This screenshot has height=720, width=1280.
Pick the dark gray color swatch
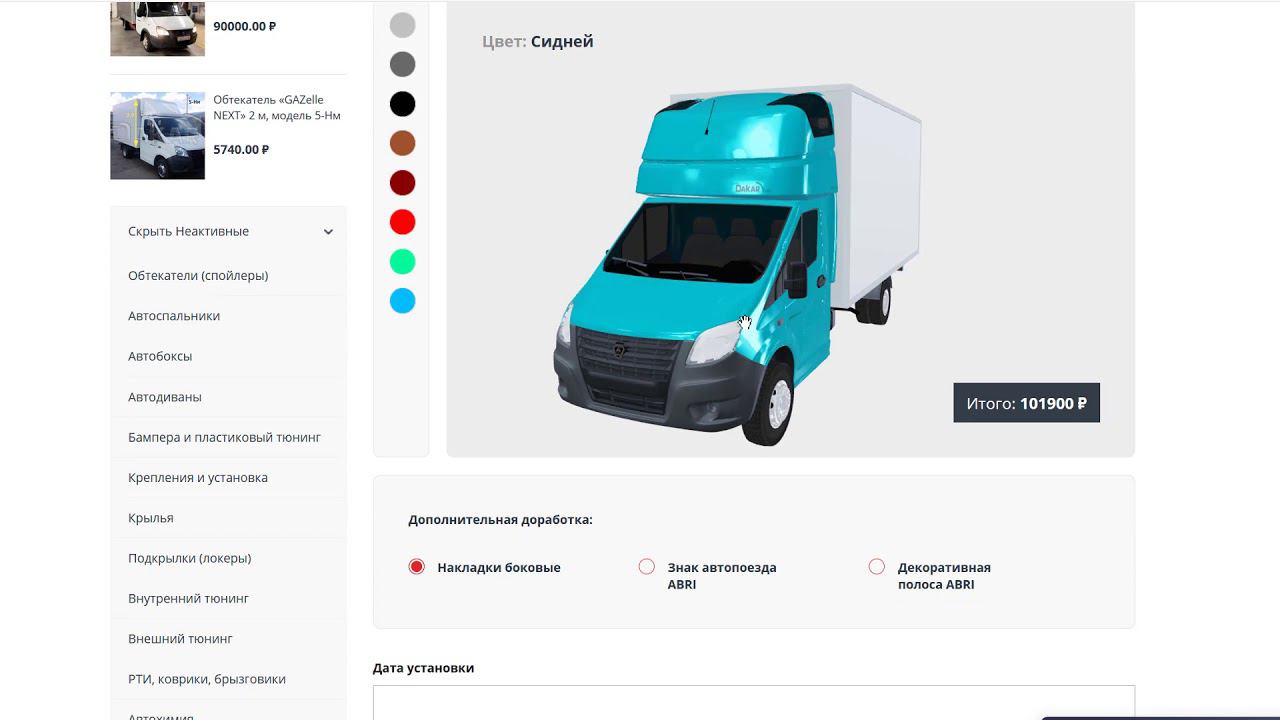tap(402, 65)
